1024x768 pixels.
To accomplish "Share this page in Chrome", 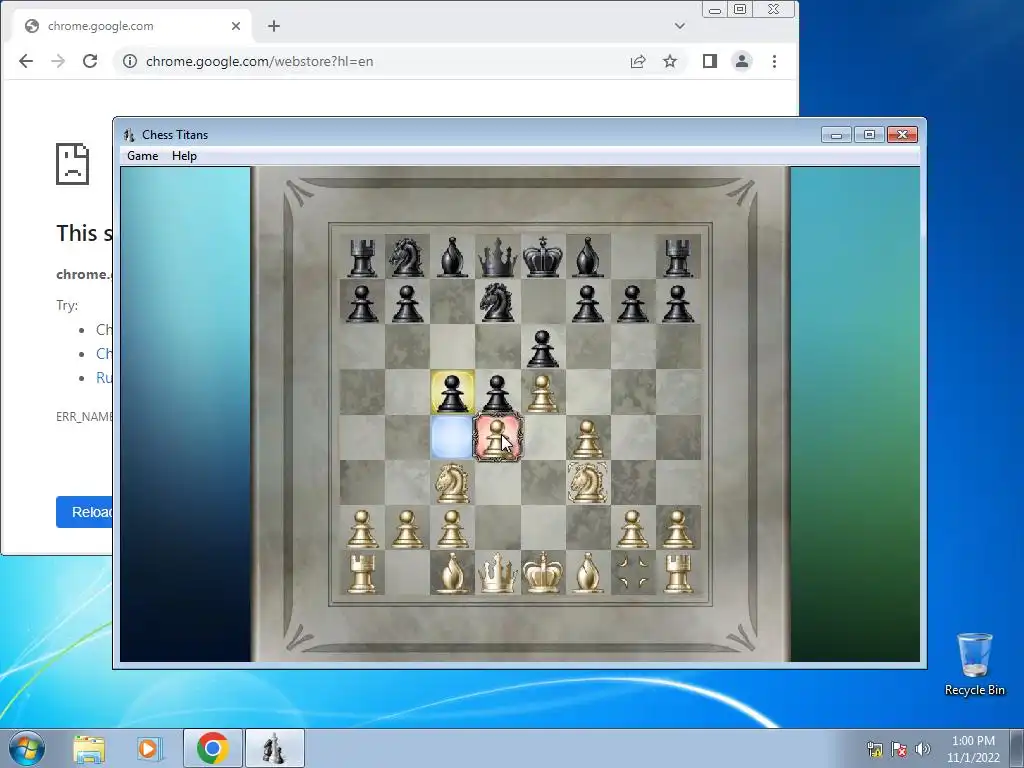I will coord(638,61).
